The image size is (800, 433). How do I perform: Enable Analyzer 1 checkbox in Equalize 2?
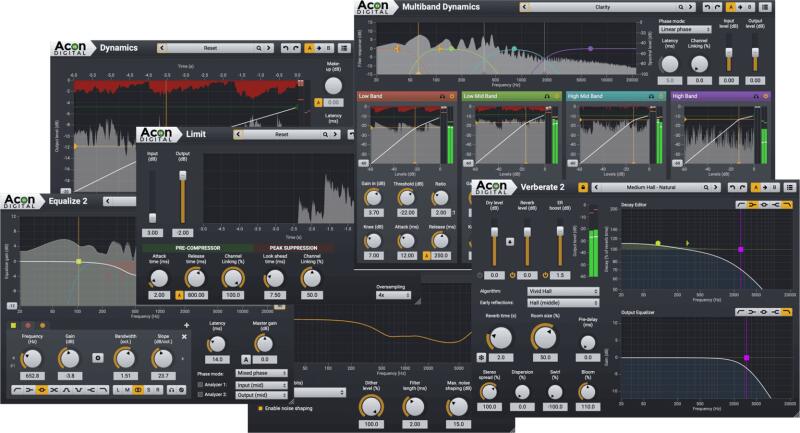[200, 385]
